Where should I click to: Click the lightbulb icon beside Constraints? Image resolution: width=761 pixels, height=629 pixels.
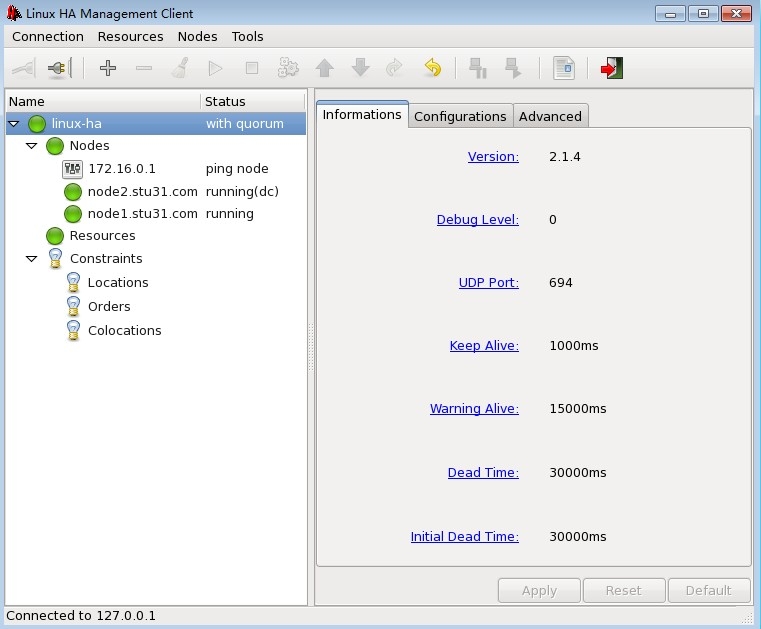(55, 258)
